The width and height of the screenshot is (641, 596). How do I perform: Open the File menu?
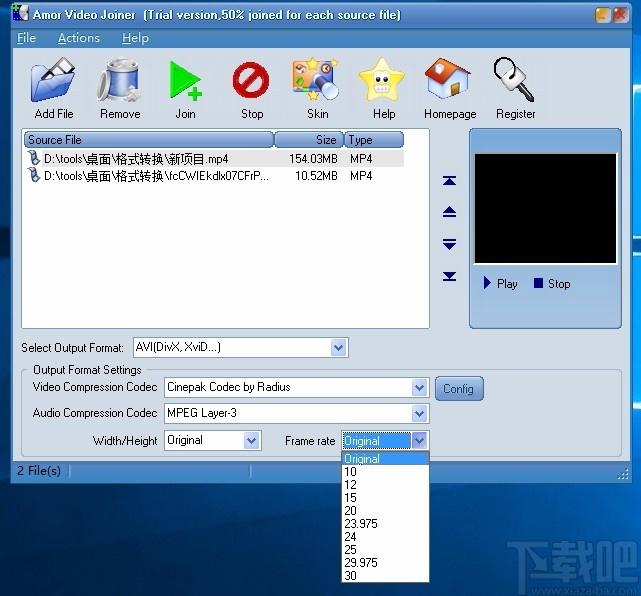[x=26, y=38]
